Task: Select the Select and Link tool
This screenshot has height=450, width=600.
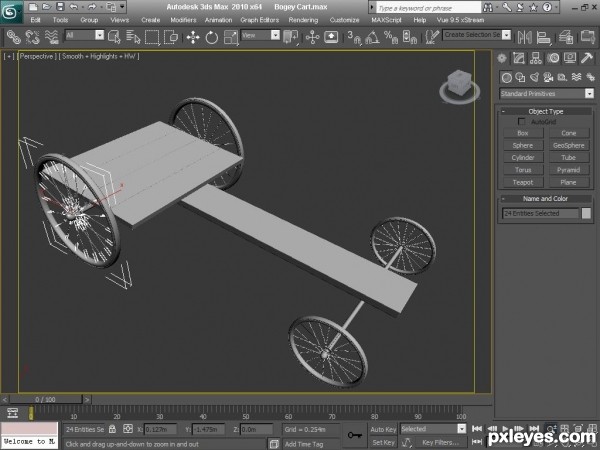Action: coord(13,37)
